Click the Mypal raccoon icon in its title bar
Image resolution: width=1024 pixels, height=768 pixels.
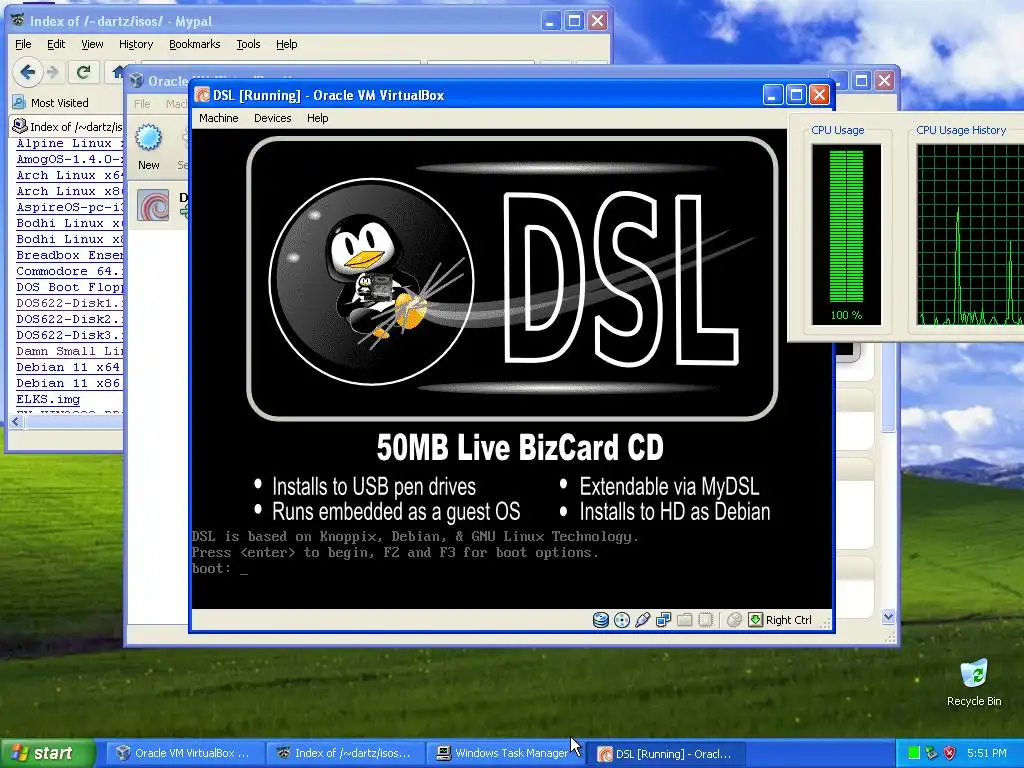(x=18, y=21)
